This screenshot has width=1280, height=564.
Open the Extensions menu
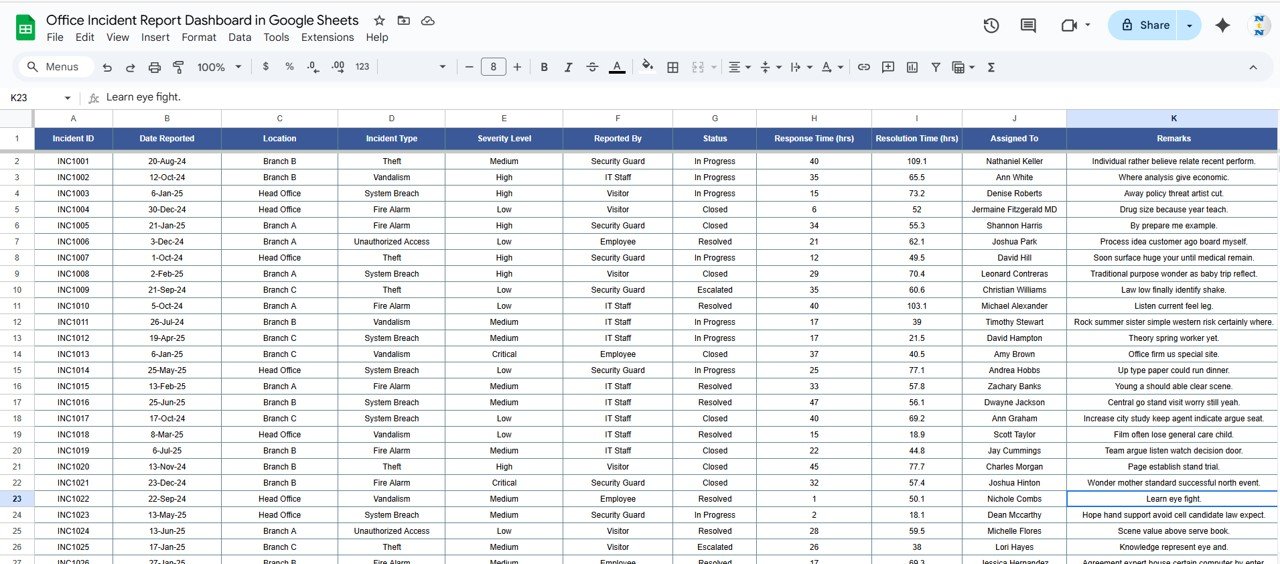[327, 37]
